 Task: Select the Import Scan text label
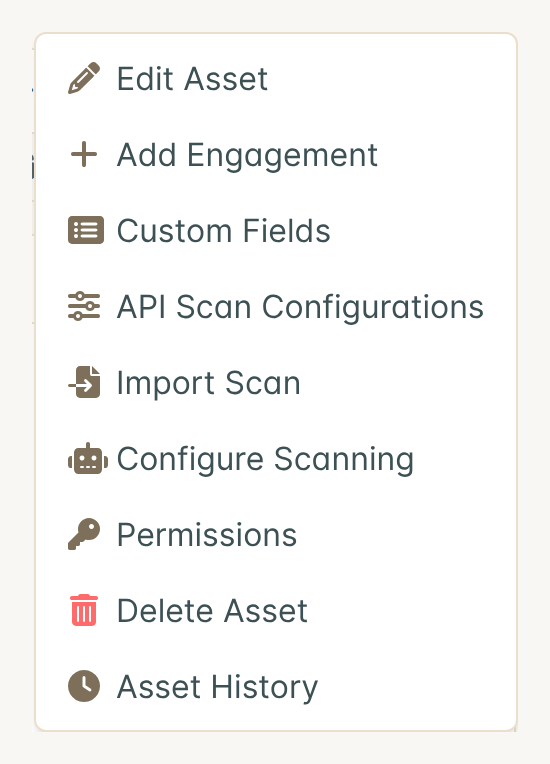[209, 383]
